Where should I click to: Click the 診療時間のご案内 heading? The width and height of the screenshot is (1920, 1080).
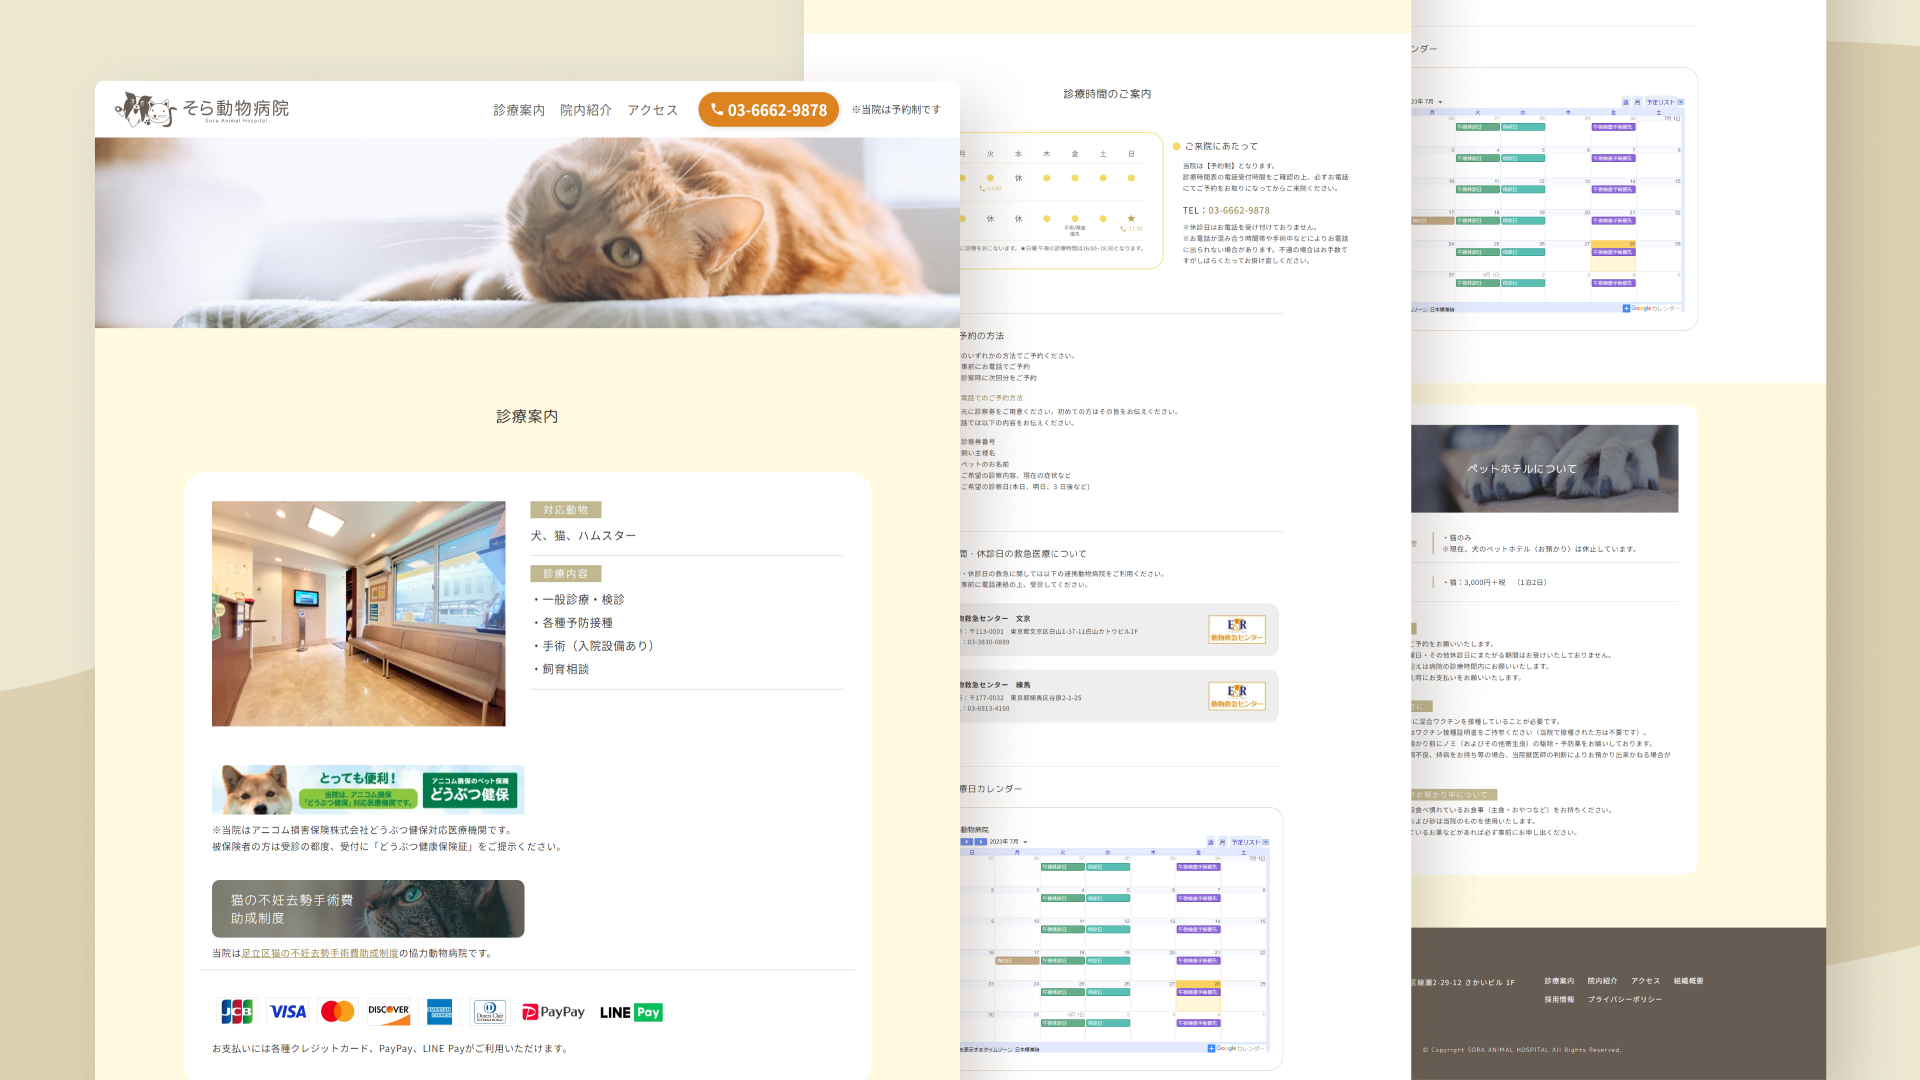(x=1107, y=94)
